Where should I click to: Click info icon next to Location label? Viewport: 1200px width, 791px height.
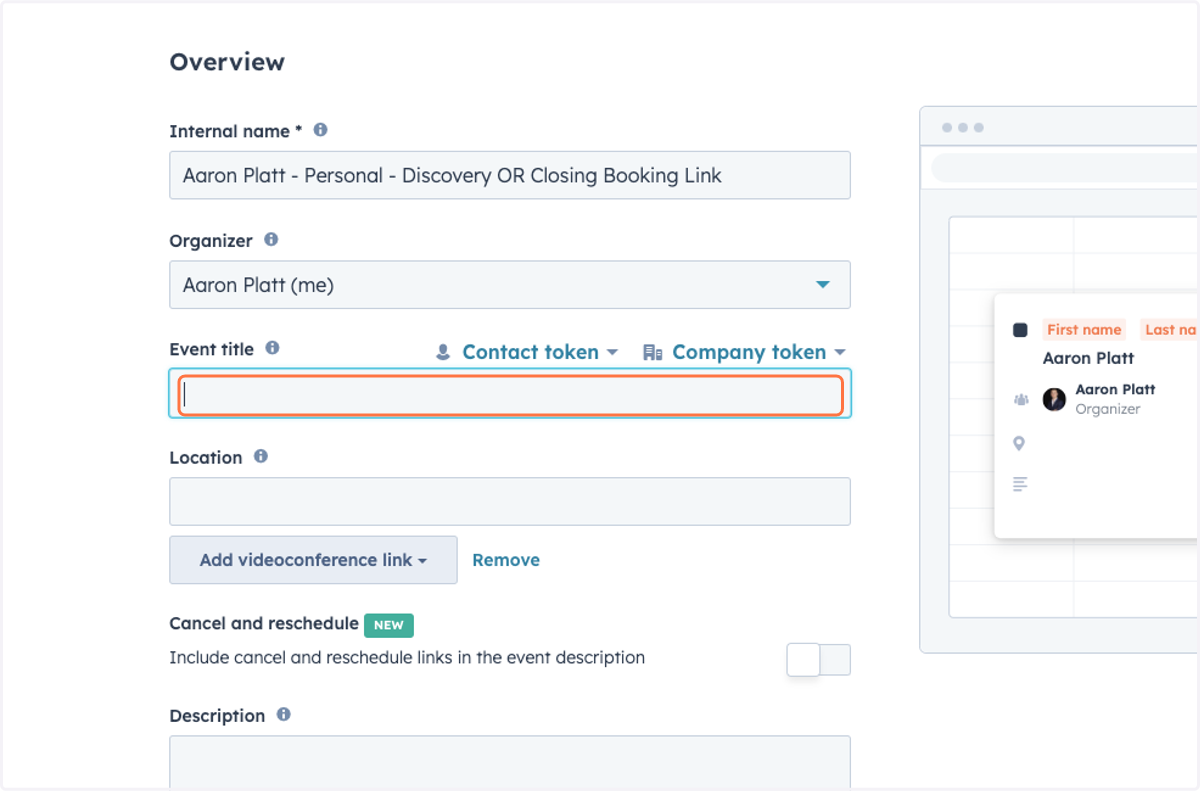261,456
